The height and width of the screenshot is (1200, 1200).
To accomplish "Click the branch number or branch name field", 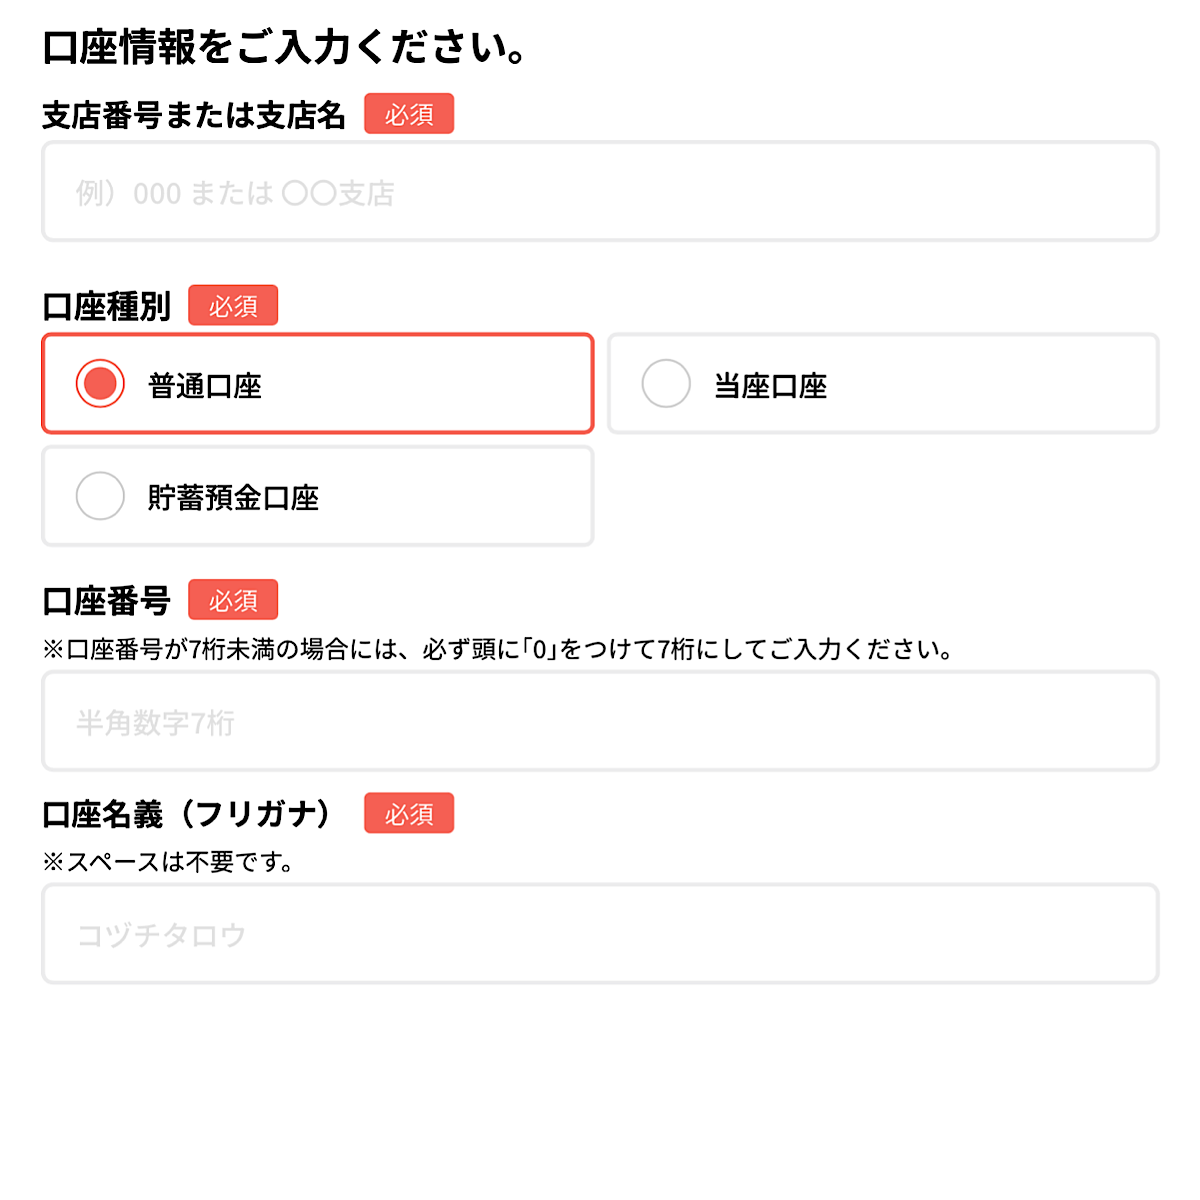I will 600,192.
